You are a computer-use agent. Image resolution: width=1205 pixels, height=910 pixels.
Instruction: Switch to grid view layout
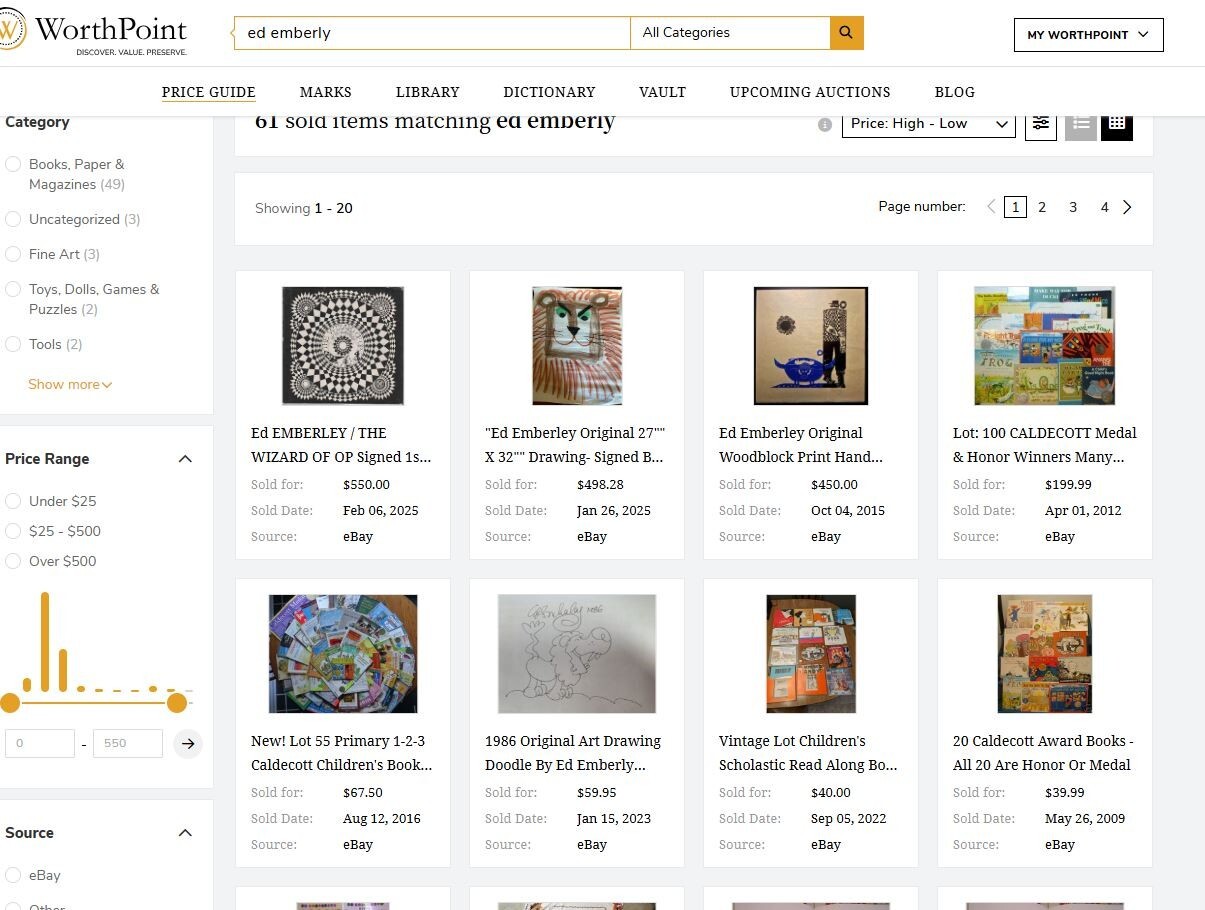pyautogui.click(x=1117, y=124)
